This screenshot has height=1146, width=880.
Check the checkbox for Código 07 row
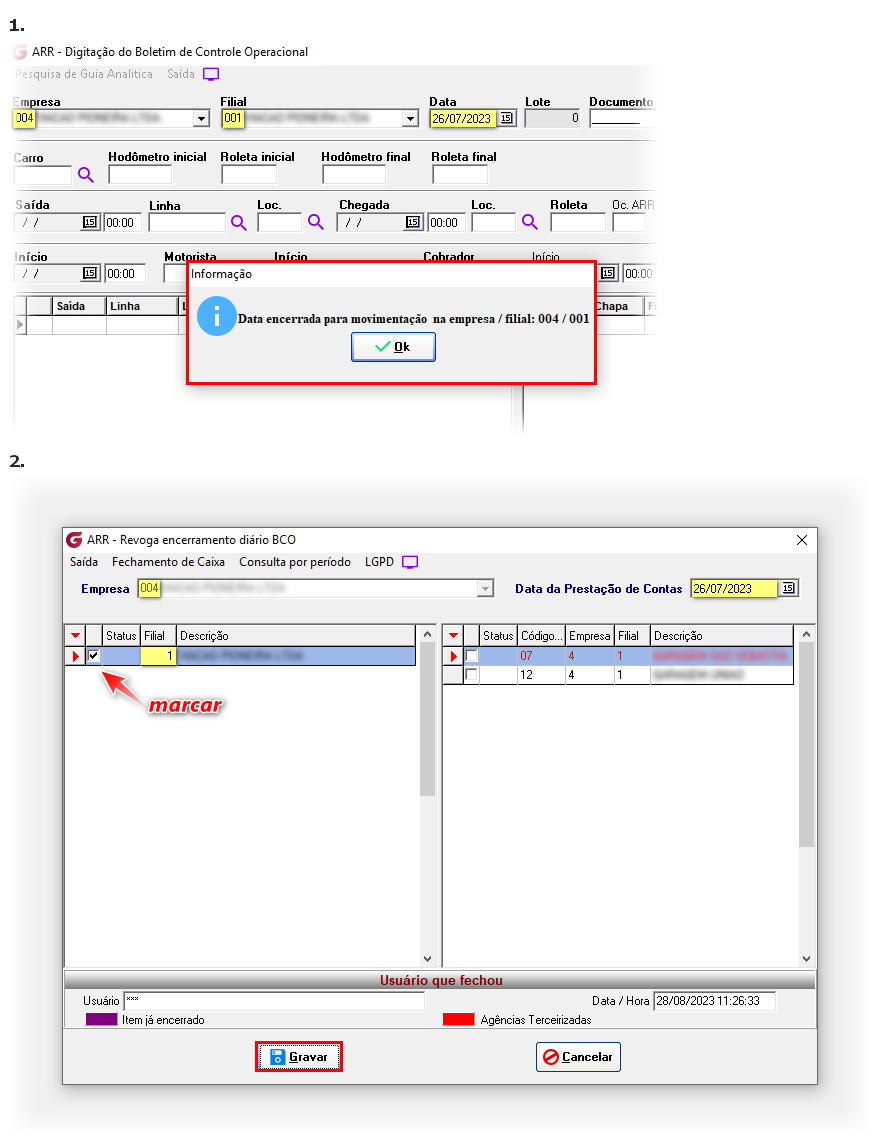pyautogui.click(x=471, y=656)
